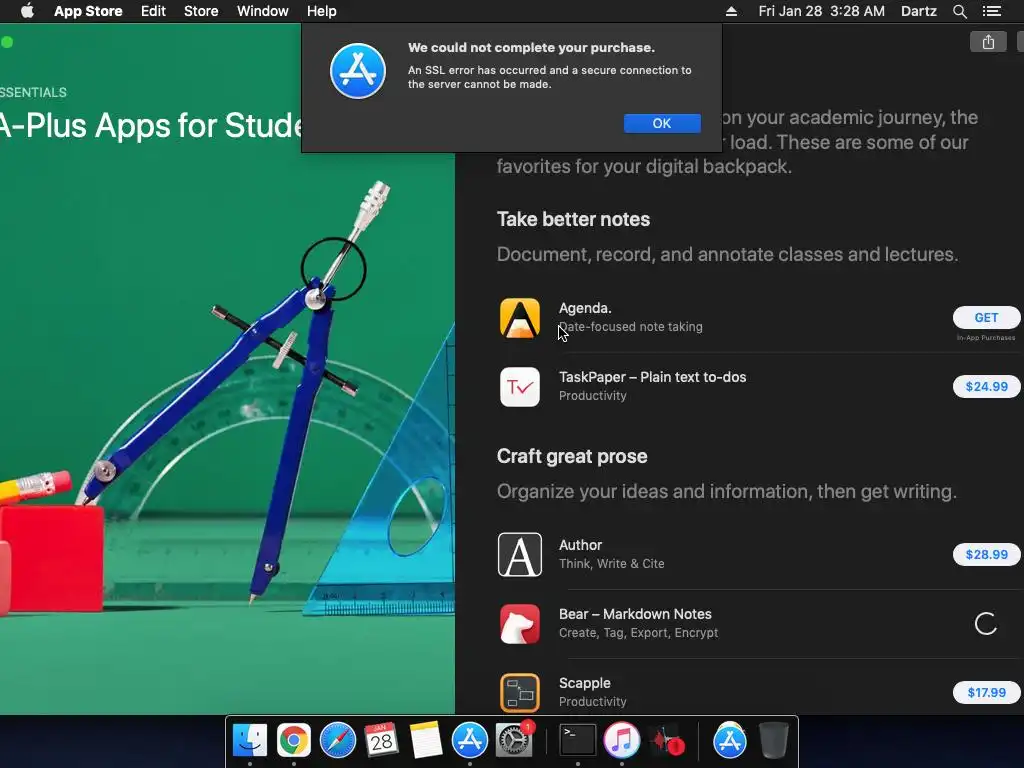Open TaskPaper – Plain text to-dos title
Viewport: 1024px width, 768px height.
click(652, 377)
